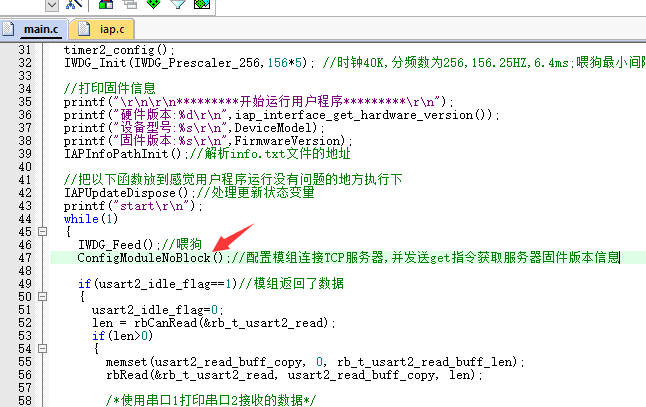Viewport: 646px width, 407px height.
Task: Click the if(len>0) statement
Action: [x=122, y=336]
